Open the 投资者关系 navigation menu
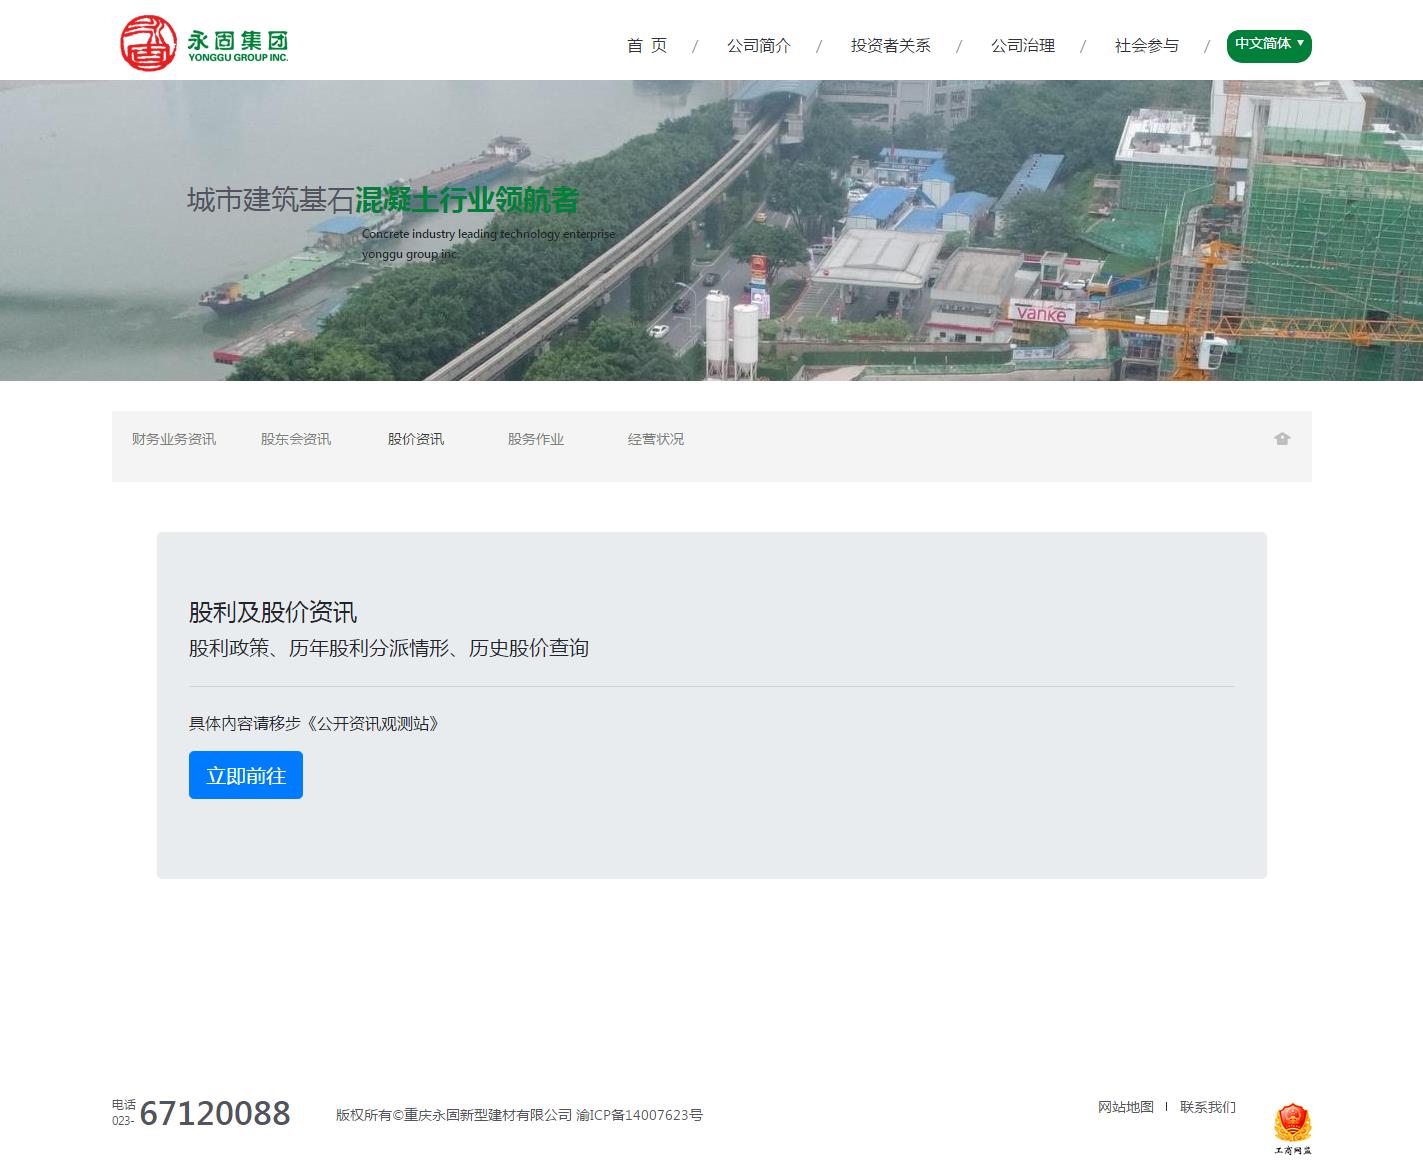Screen dimensions: 1423x1170 click(x=890, y=45)
